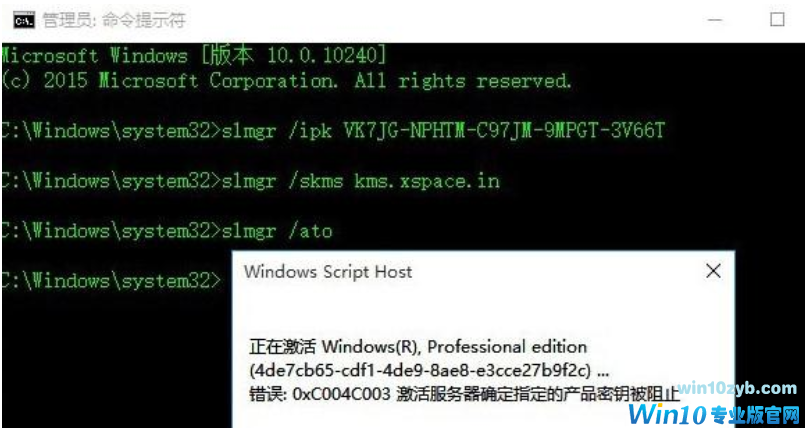The width and height of the screenshot is (805, 428).
Task: Click the product key VK7JG-NPHTM-C97JM-9MPGT-3V66T
Action: (x=501, y=131)
